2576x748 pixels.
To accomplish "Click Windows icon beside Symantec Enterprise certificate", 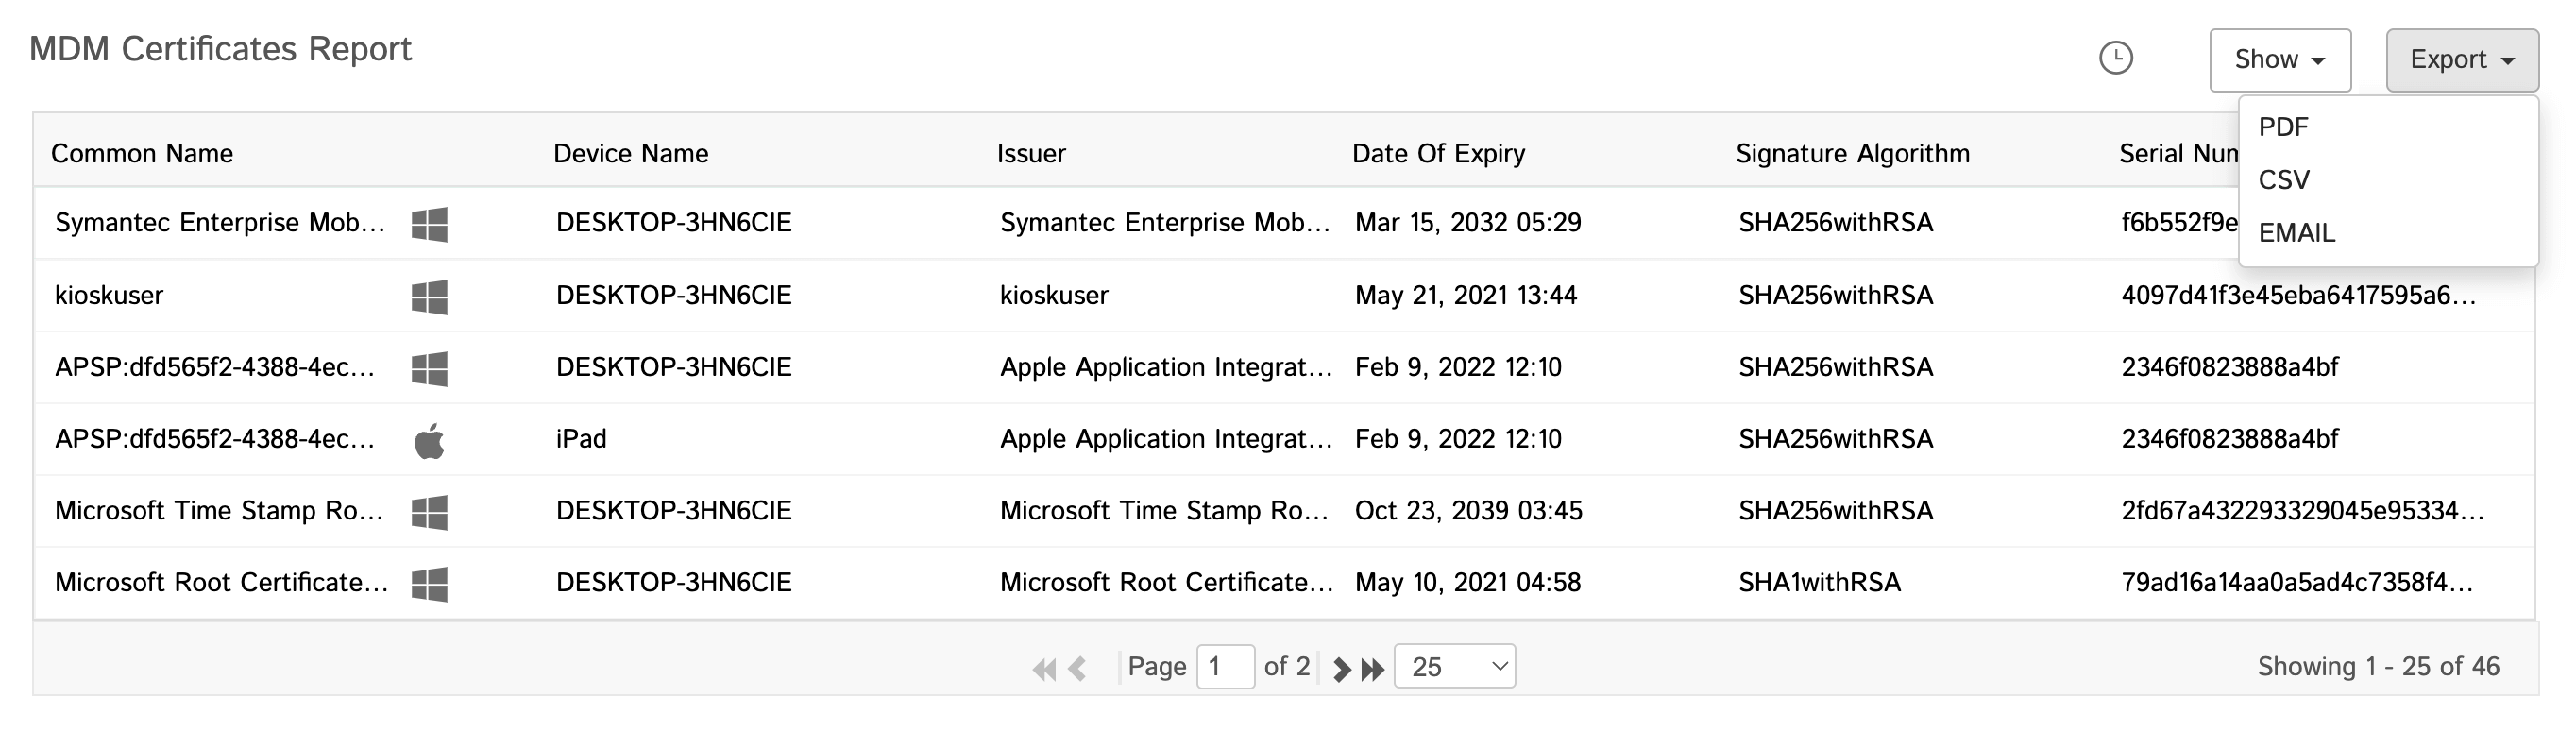I will (x=429, y=224).
